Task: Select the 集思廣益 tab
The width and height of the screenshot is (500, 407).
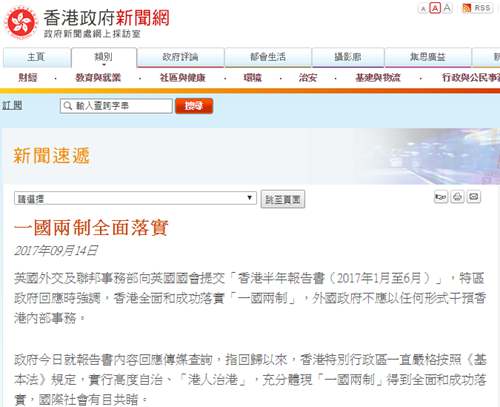Action: point(428,57)
